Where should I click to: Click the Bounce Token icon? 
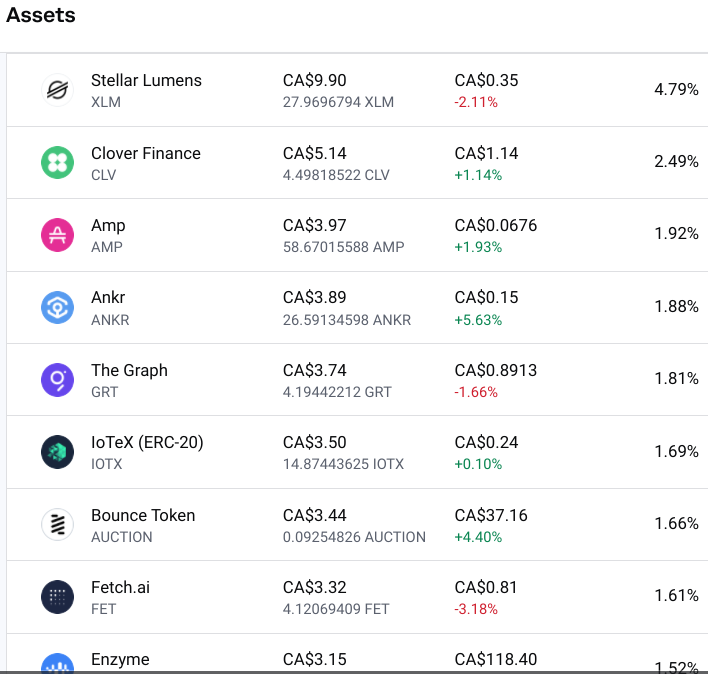coord(57,525)
